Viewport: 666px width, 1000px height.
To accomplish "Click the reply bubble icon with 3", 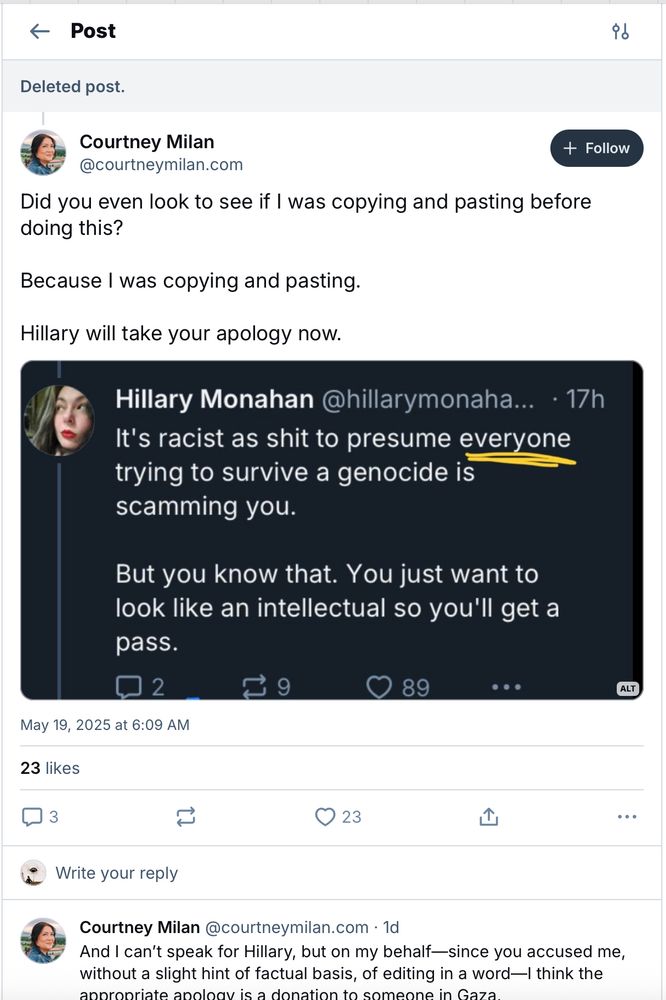I will coord(40,817).
